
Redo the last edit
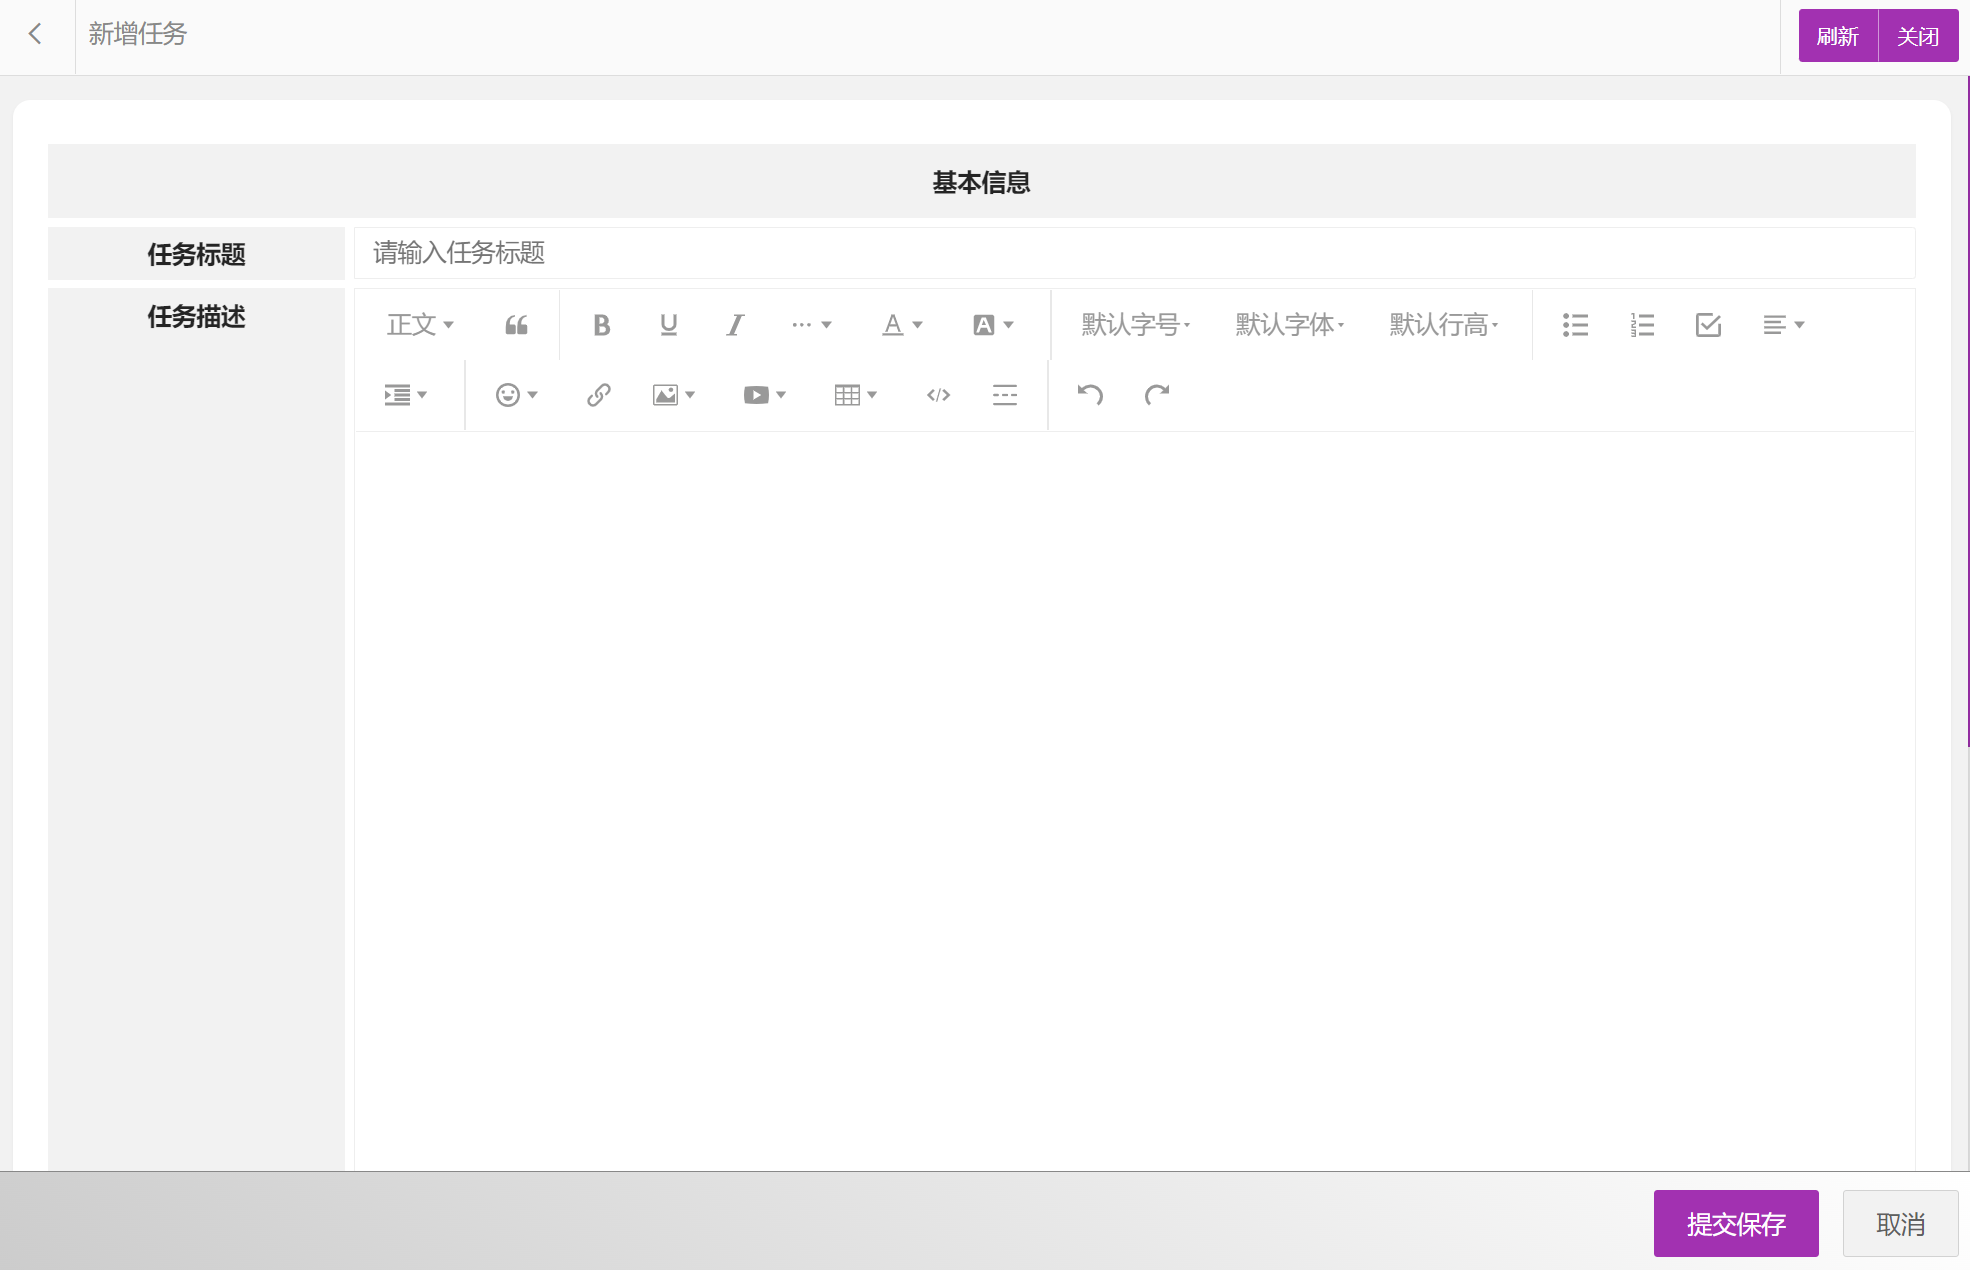click(x=1157, y=395)
